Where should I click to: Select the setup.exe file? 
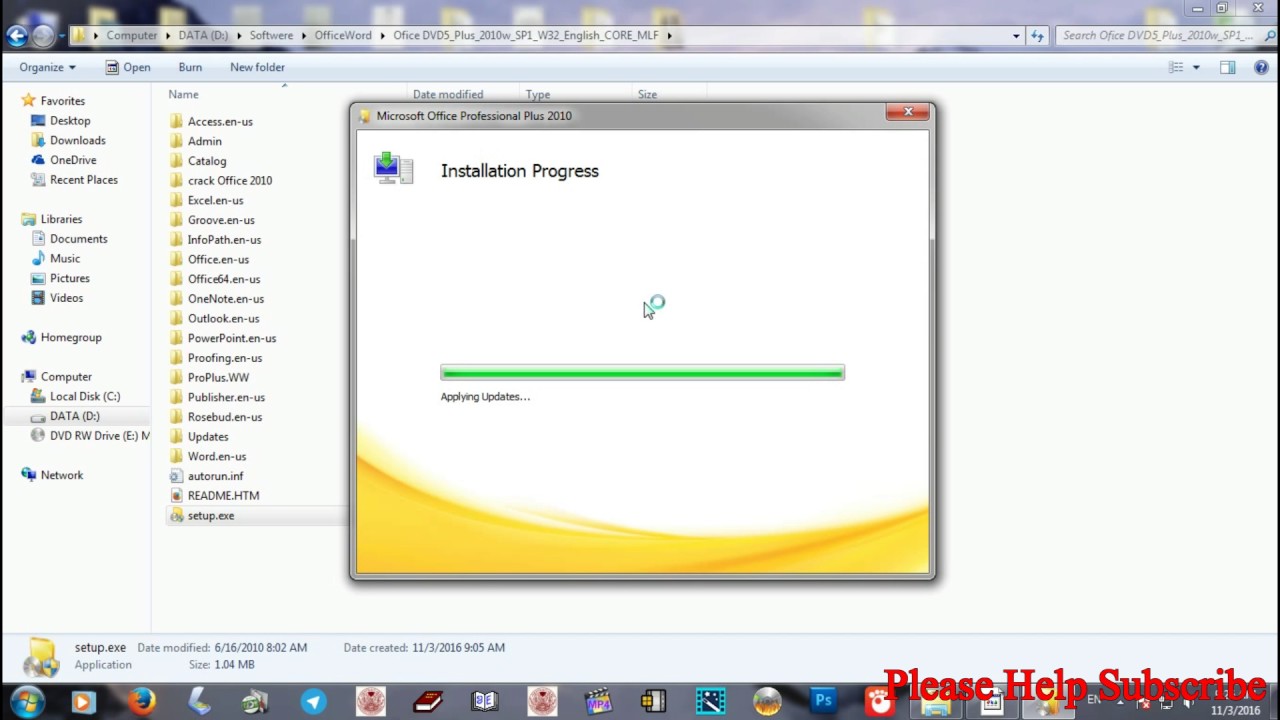tap(211, 516)
